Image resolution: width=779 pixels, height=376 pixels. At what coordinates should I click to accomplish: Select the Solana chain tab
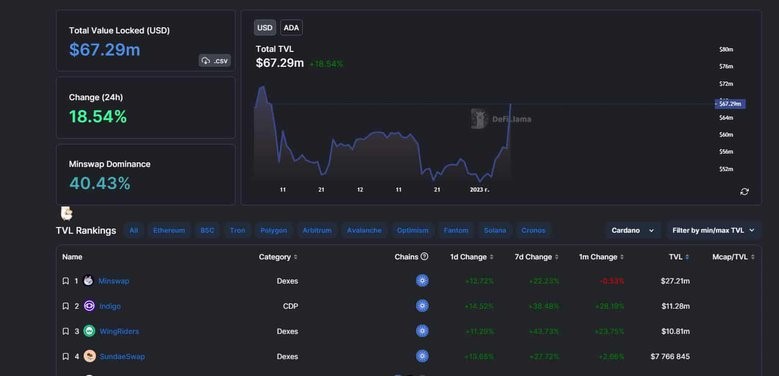point(495,230)
